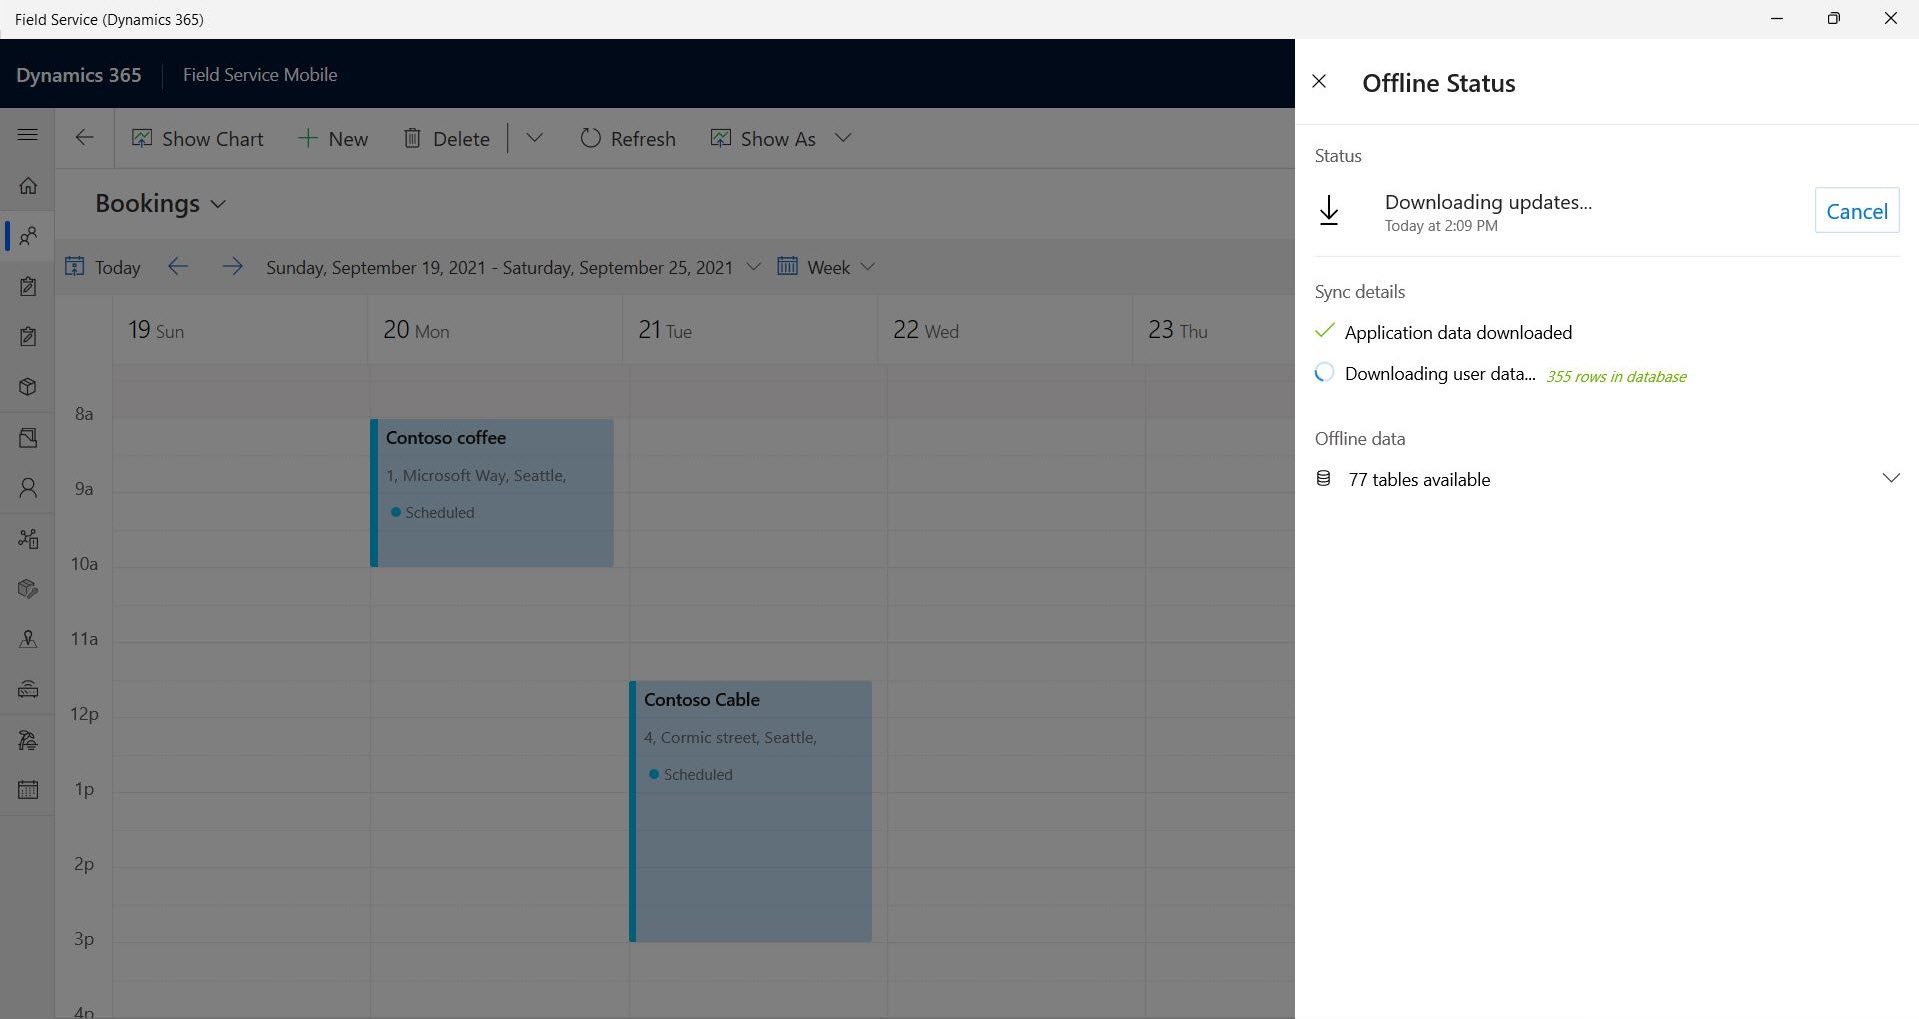
Task: Open the single-person Contacts sidebar icon
Action: (28, 488)
